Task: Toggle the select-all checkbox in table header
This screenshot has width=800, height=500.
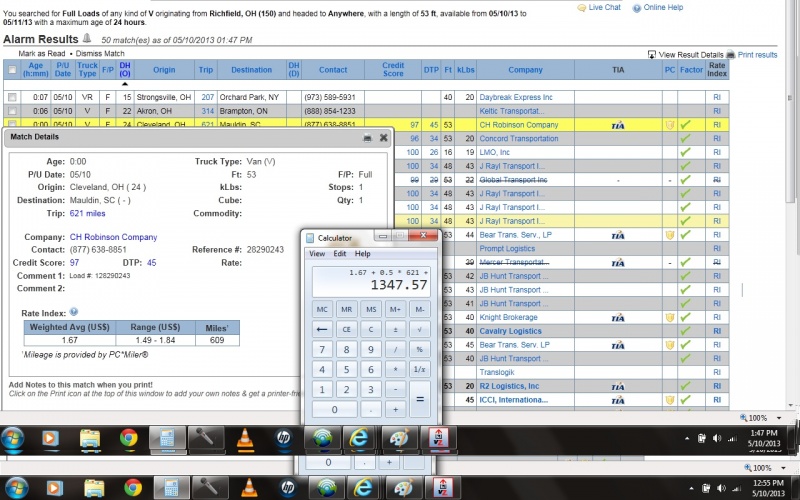Action: pyautogui.click(x=12, y=70)
